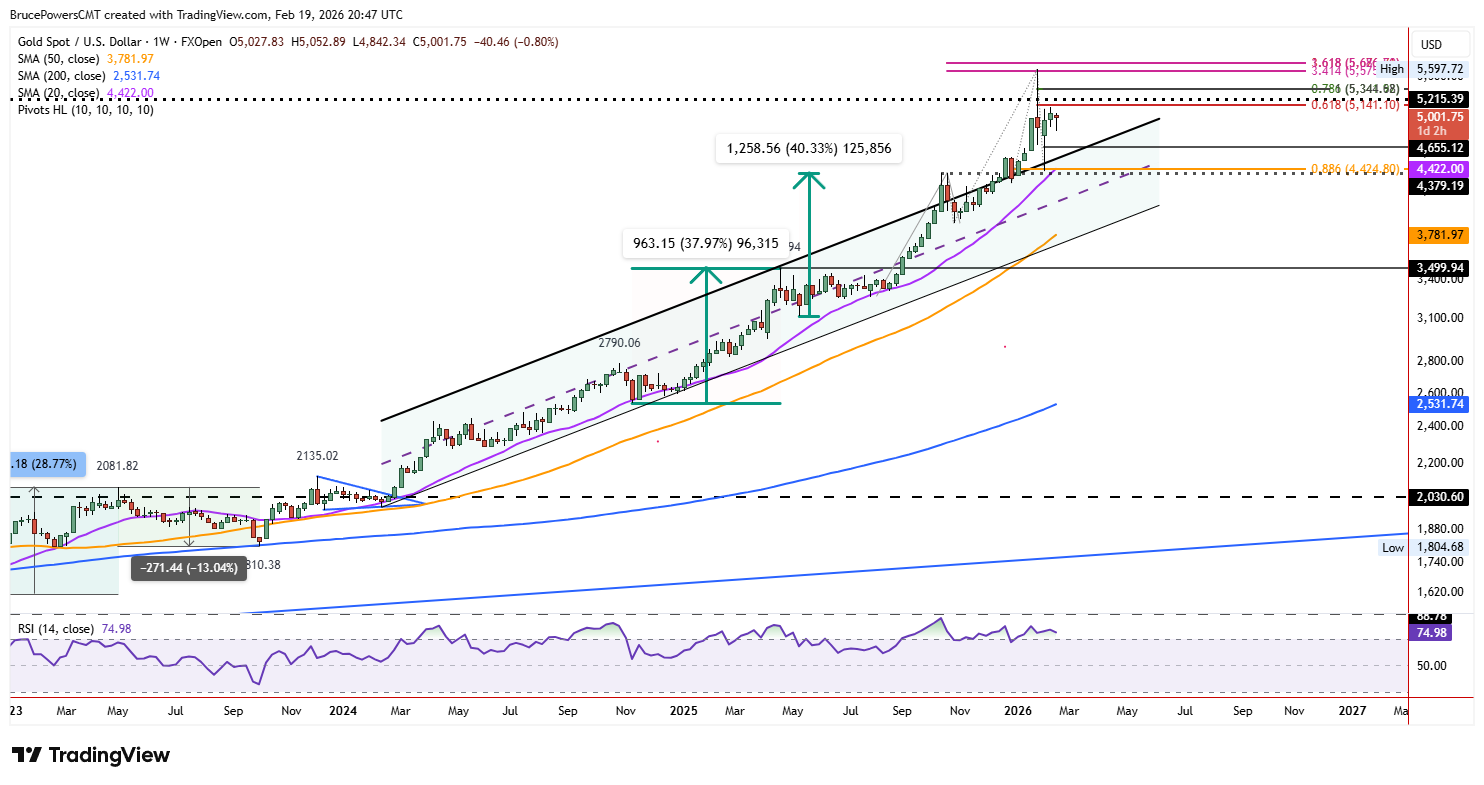Click the 2027 label on time axis
Screen dimensions: 1484x785
point(1353,710)
